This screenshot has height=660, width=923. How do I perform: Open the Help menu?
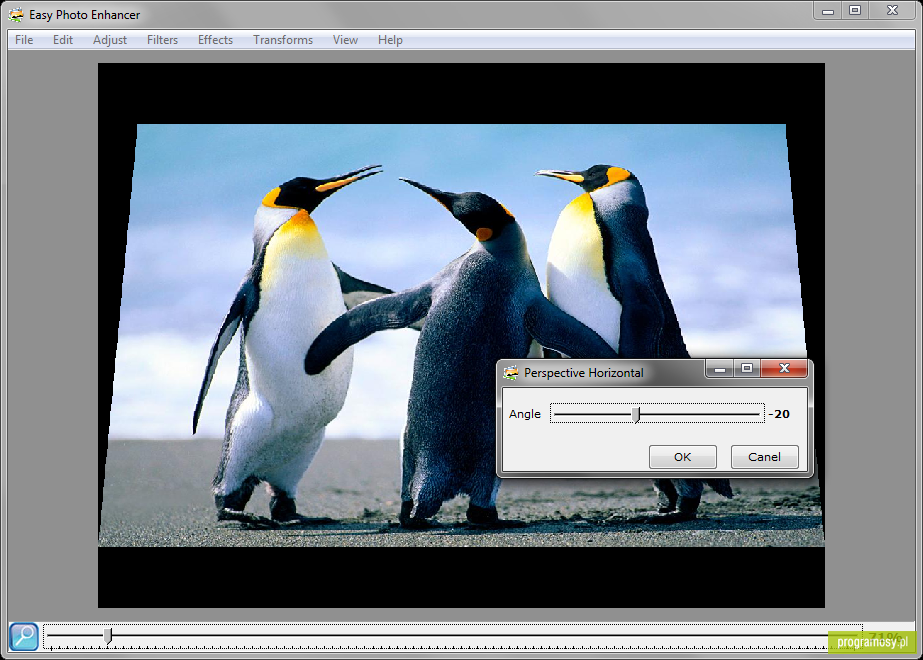(390, 39)
